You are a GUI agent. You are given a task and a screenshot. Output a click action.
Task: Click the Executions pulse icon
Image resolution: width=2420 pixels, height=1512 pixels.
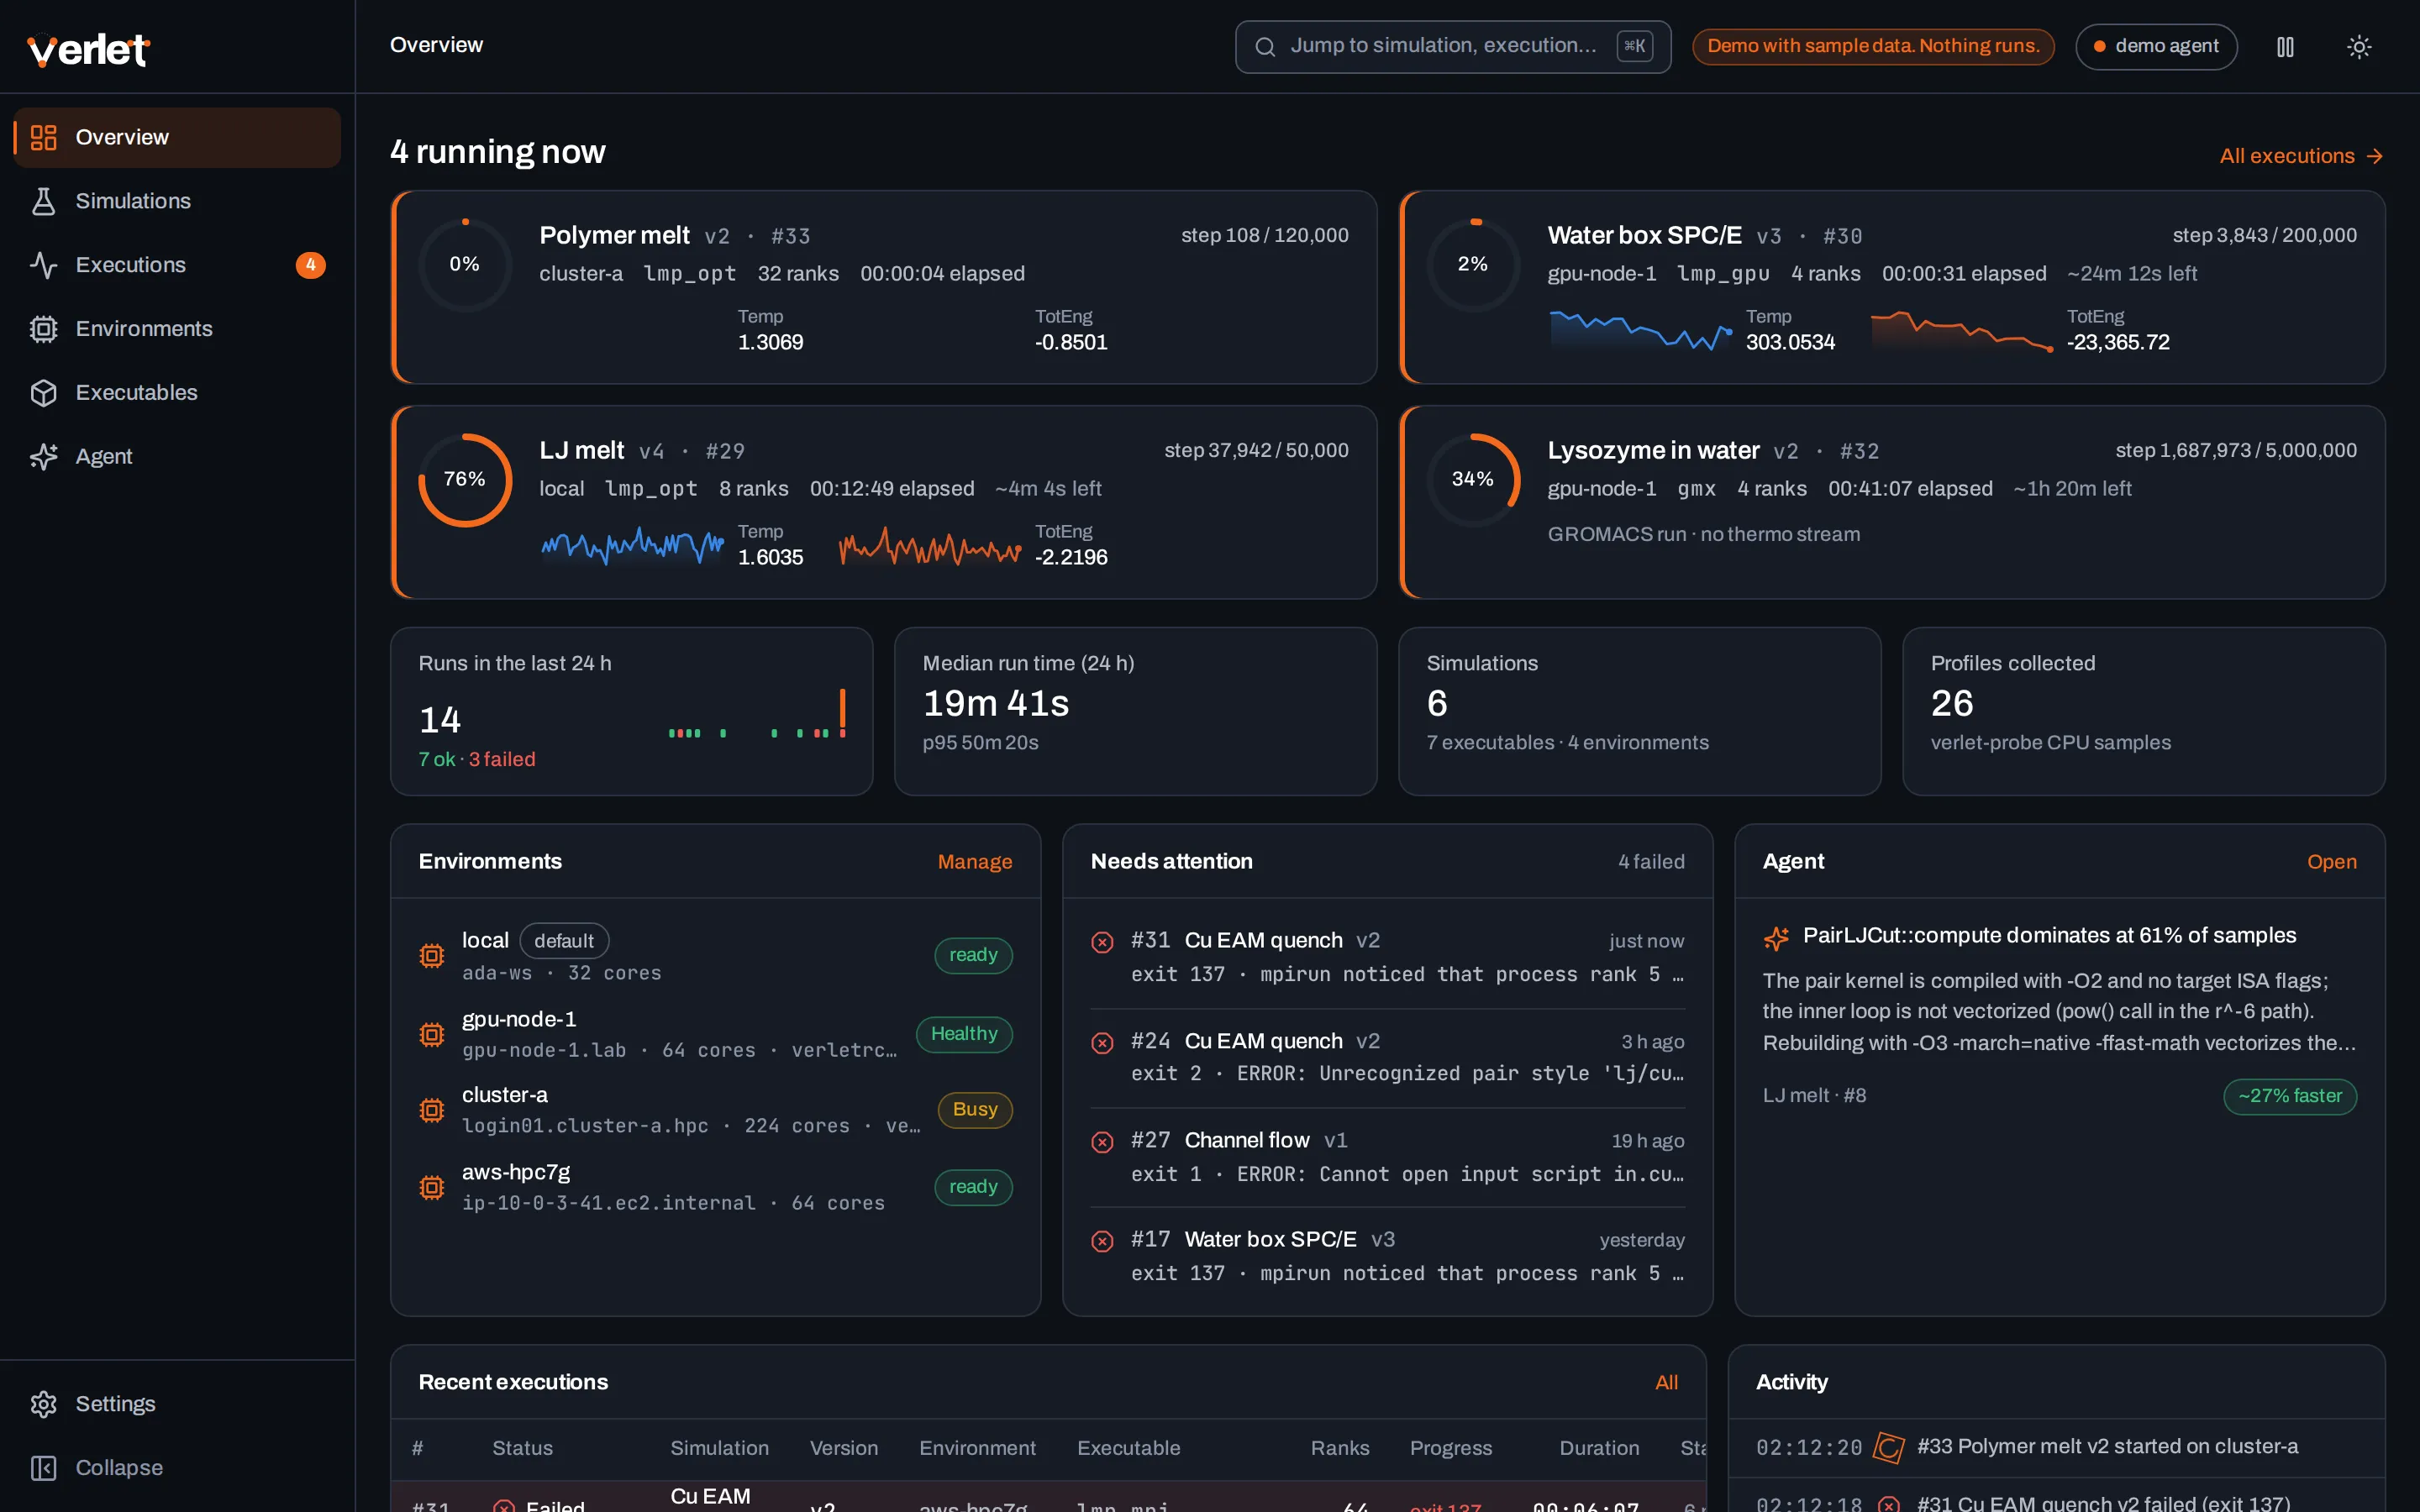(x=43, y=265)
